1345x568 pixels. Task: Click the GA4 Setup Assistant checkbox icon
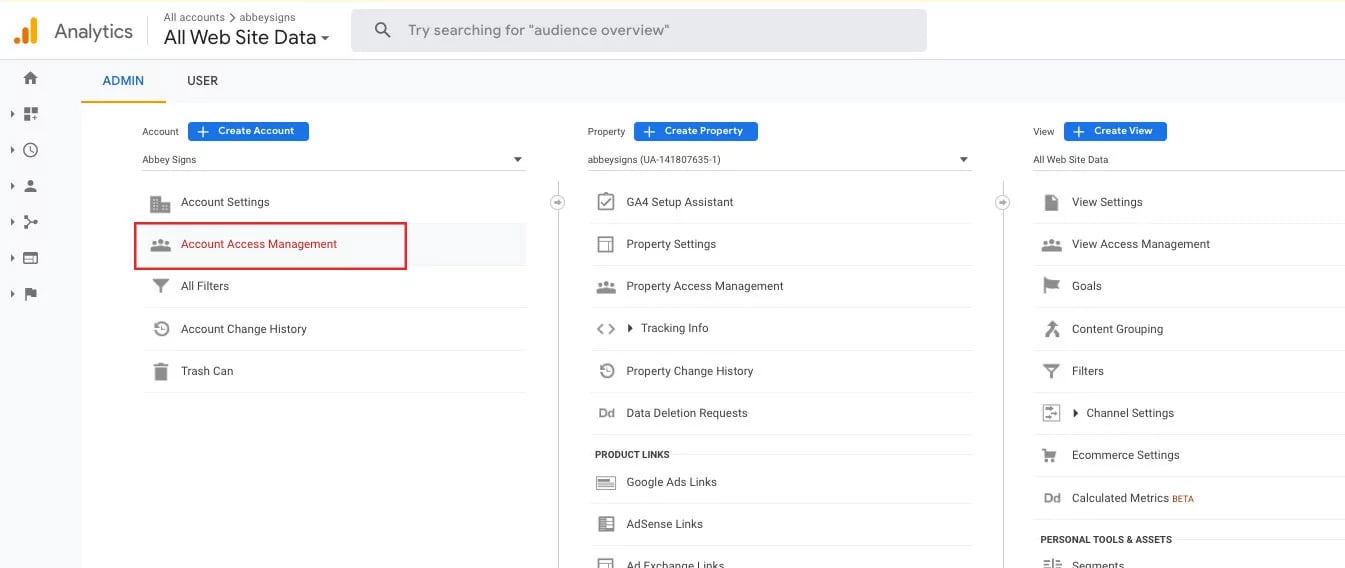(x=605, y=202)
